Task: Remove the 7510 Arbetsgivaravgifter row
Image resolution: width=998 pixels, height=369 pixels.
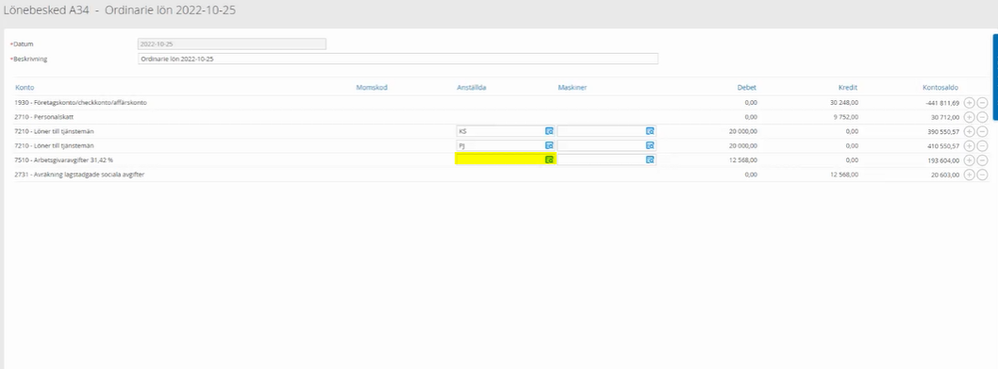Action: point(982,160)
